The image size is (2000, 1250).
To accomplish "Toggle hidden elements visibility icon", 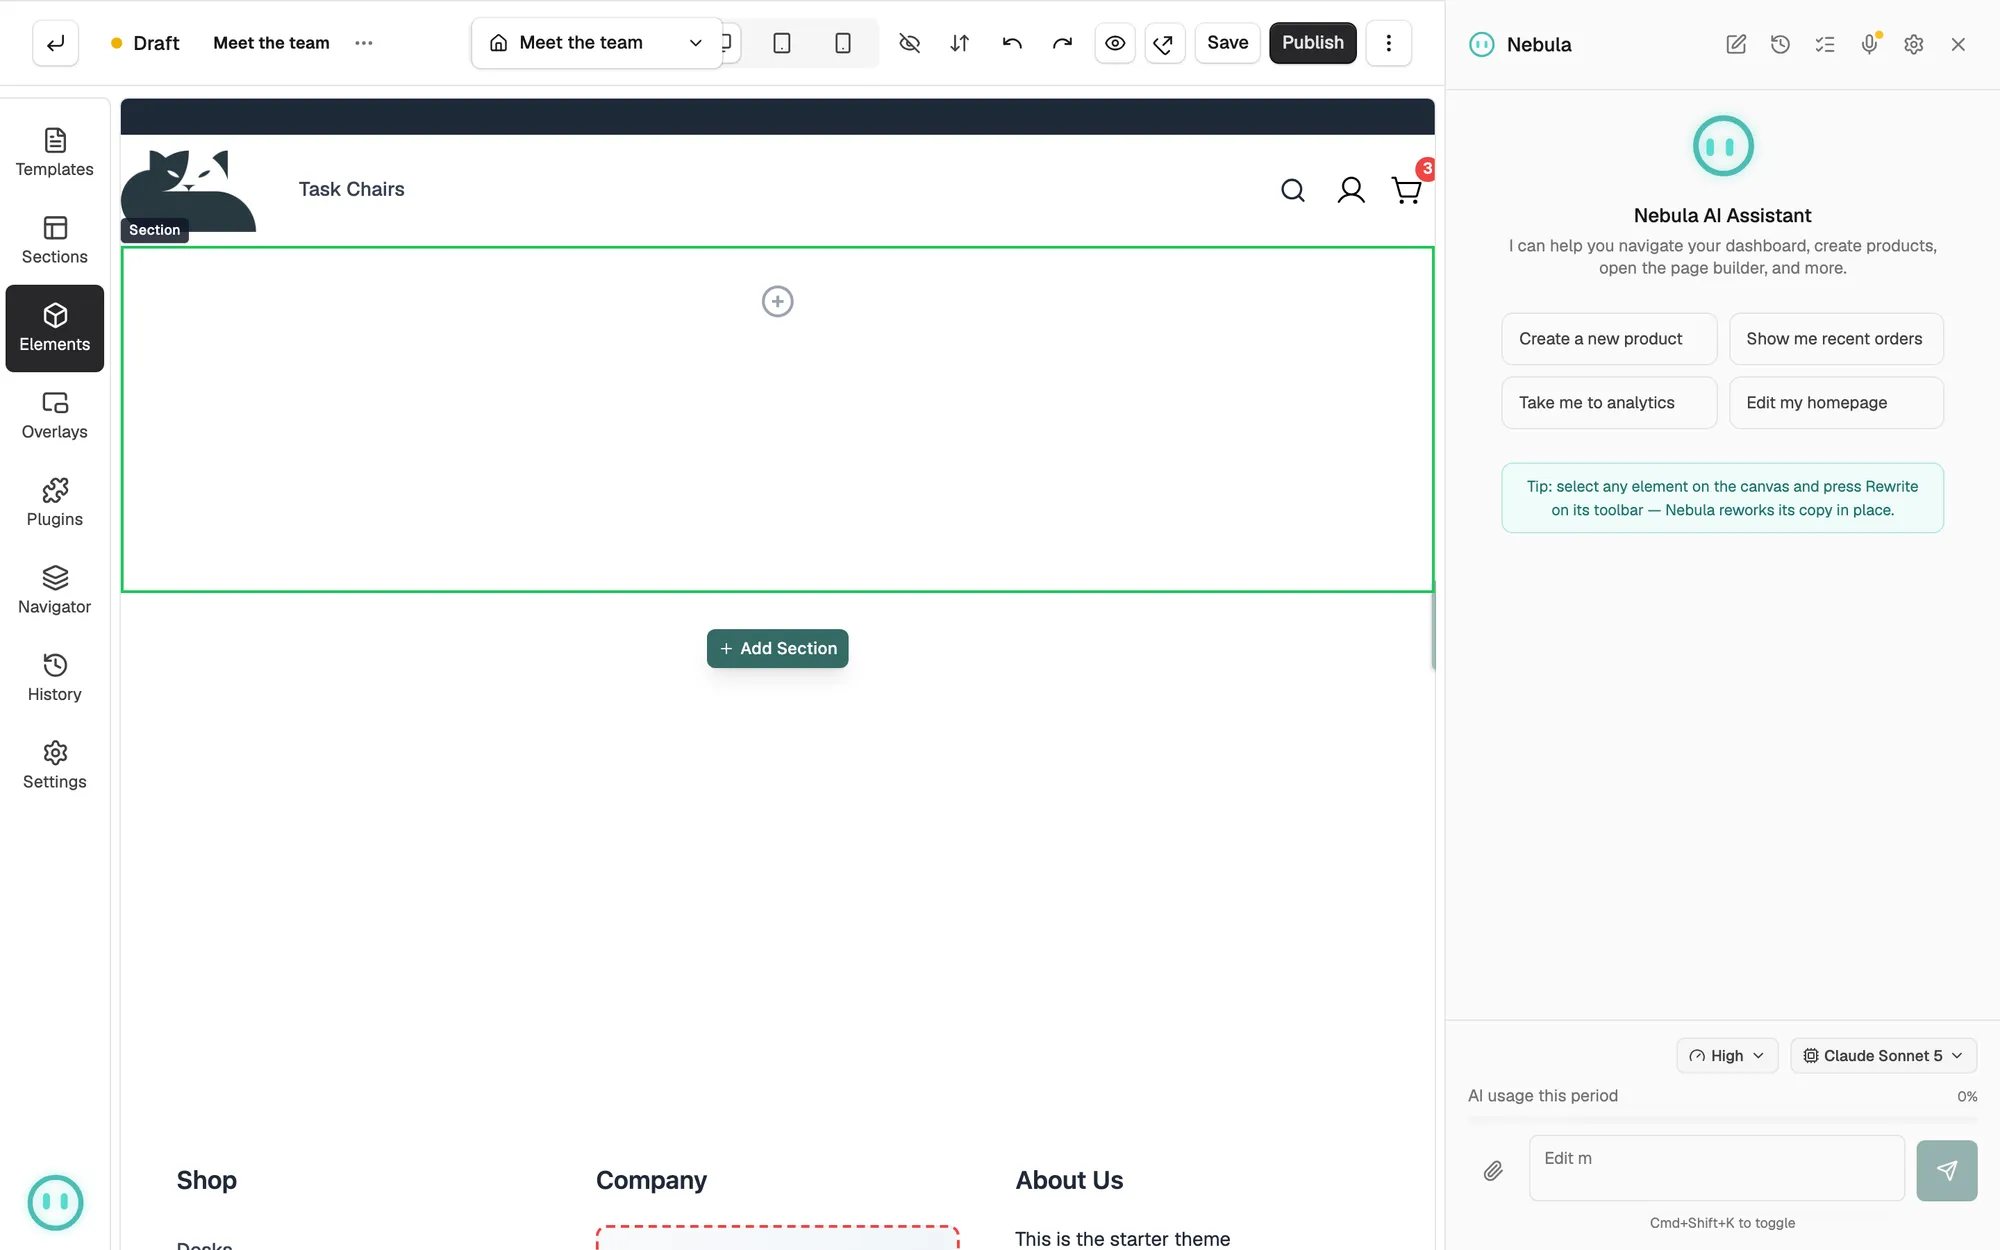I will pos(909,43).
